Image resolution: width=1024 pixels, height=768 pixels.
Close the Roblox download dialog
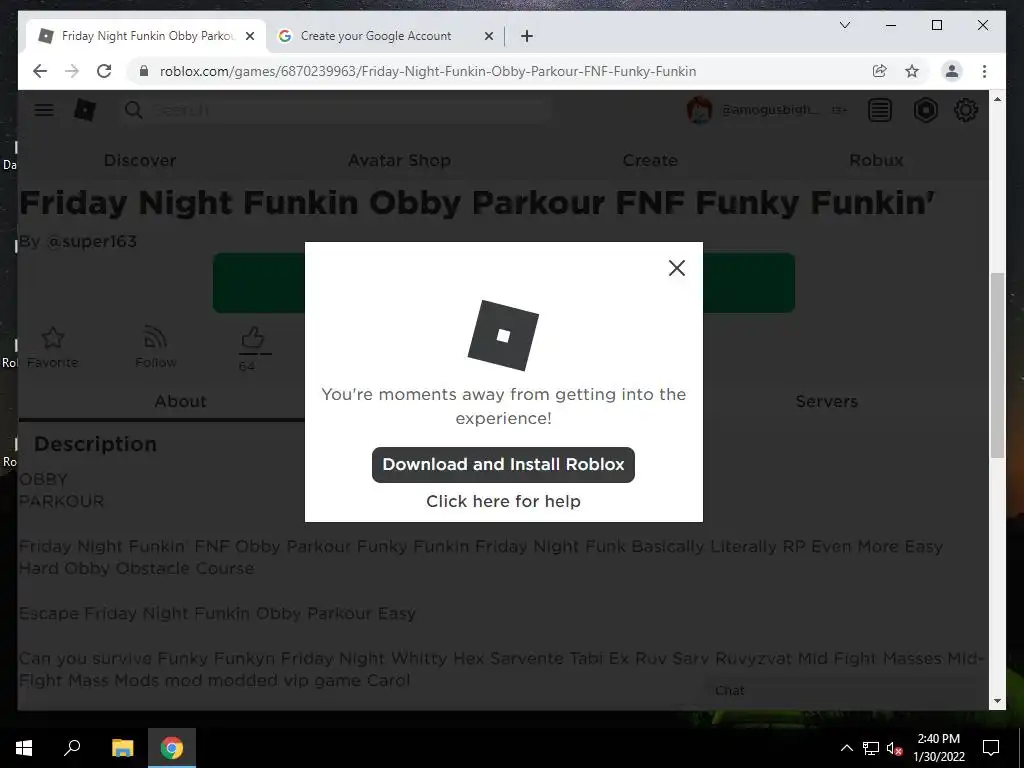pos(677,268)
